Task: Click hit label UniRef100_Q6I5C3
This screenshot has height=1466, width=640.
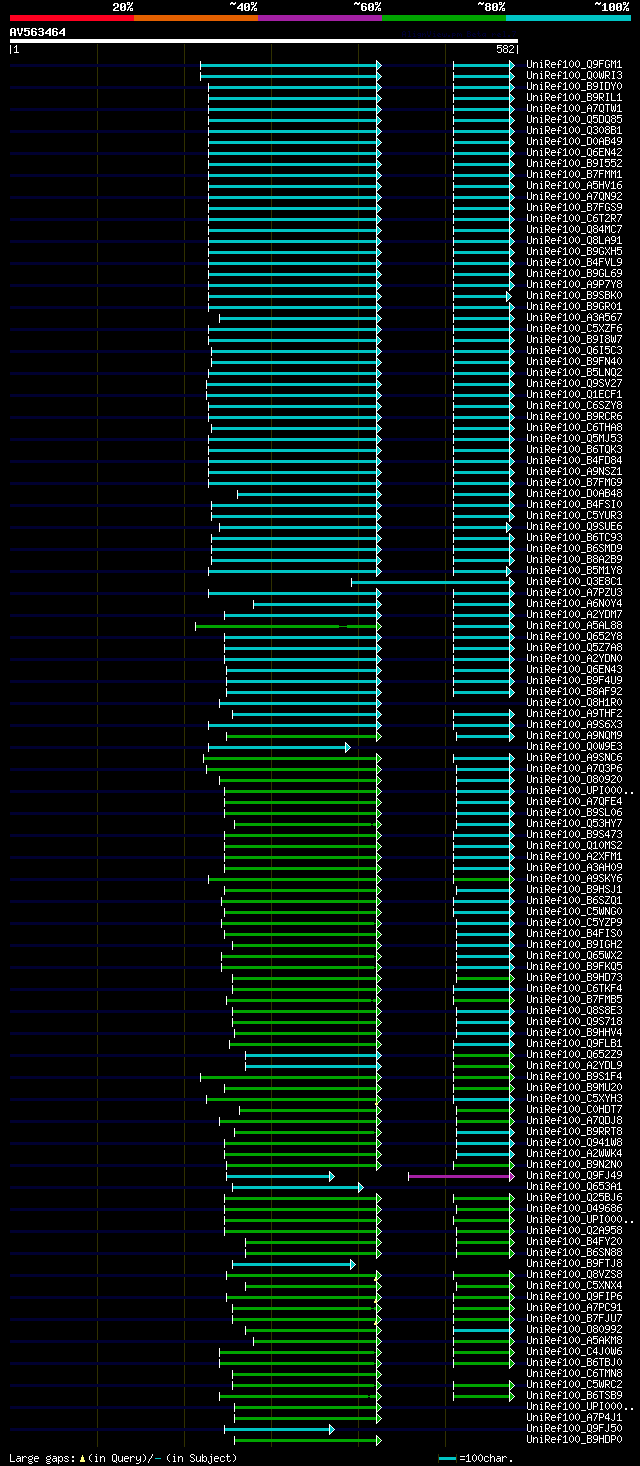Action: (x=574, y=351)
